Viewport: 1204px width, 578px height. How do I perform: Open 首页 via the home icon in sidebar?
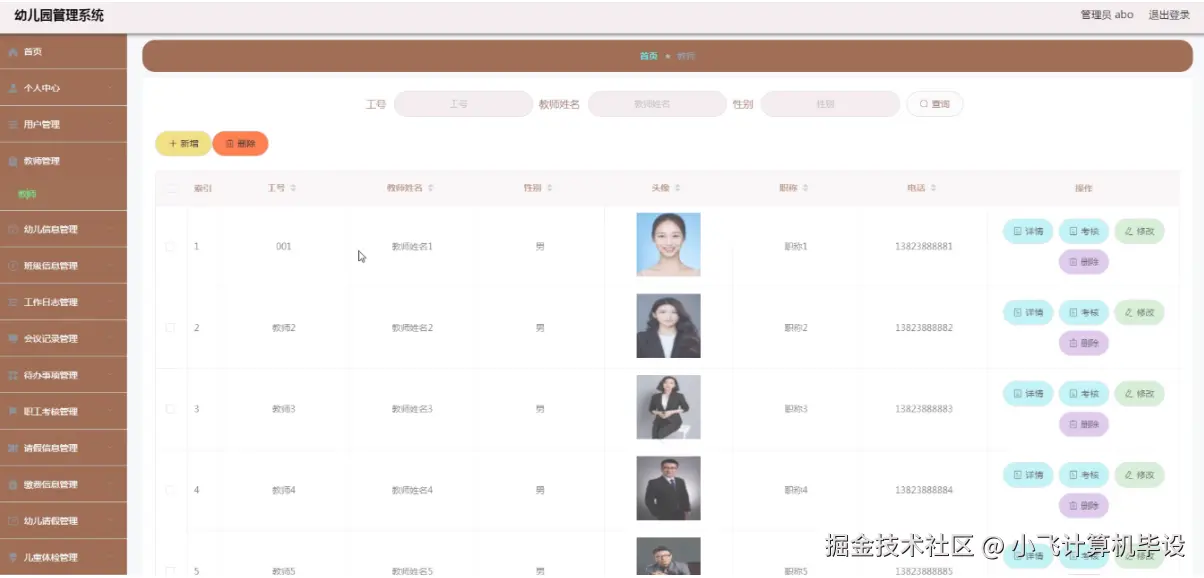click(11, 51)
